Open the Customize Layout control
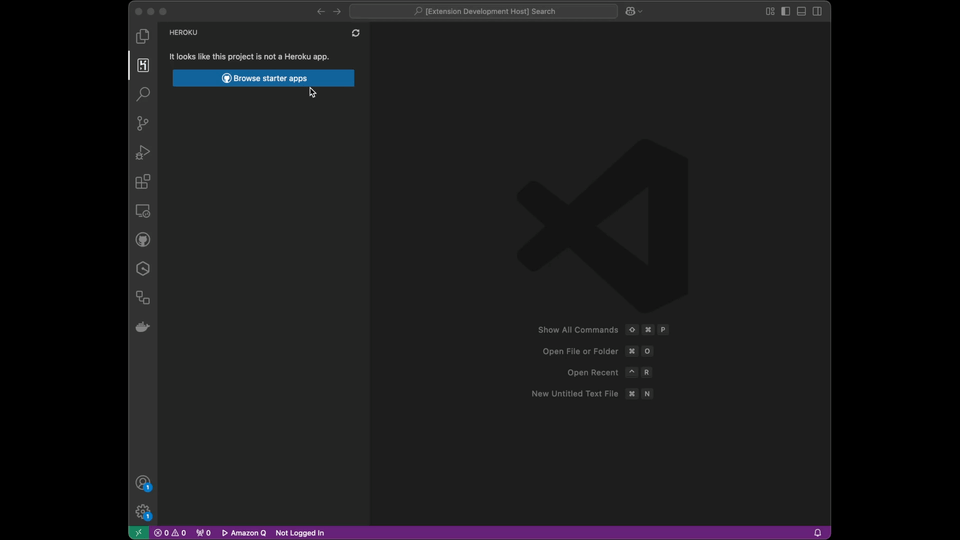The height and width of the screenshot is (540, 960). pyautogui.click(x=770, y=11)
